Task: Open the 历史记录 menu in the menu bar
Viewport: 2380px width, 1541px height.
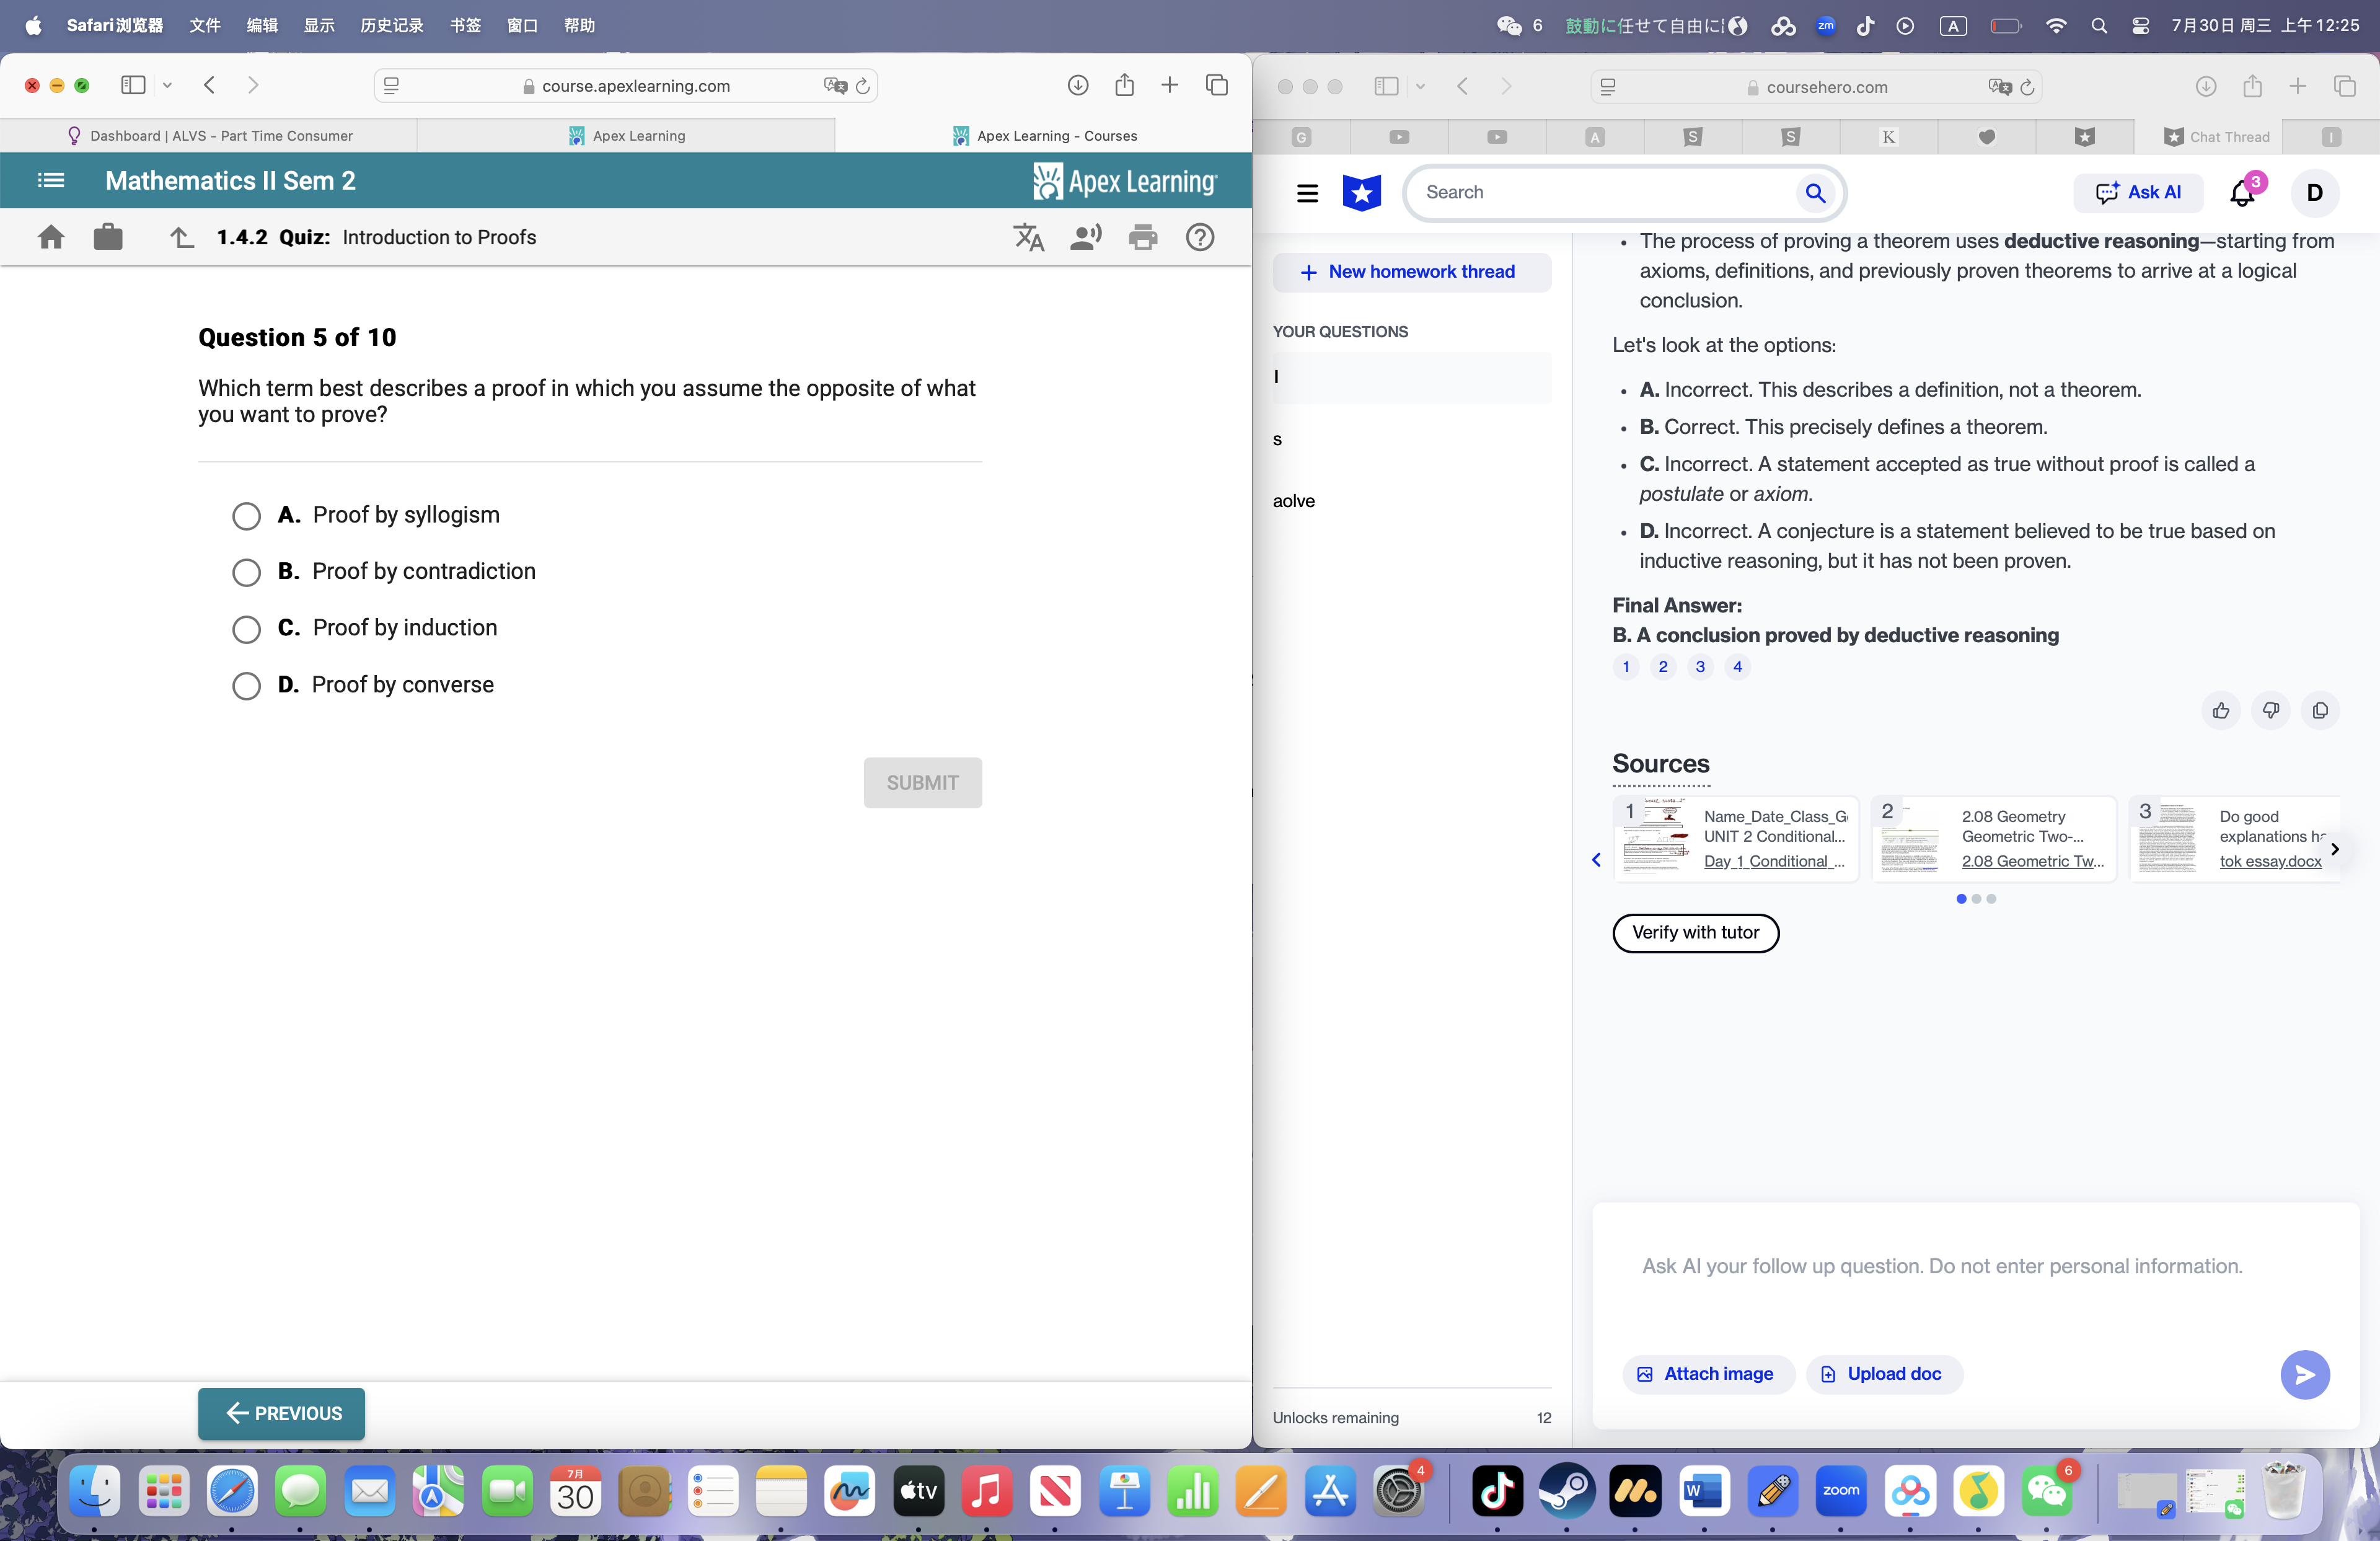Action: tap(390, 25)
